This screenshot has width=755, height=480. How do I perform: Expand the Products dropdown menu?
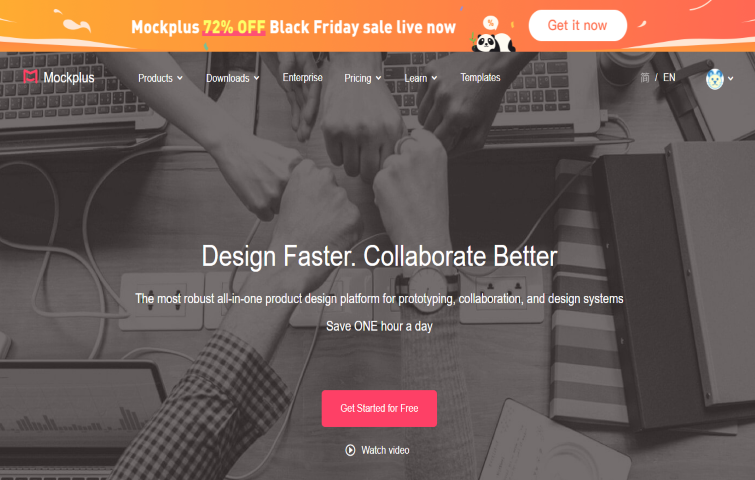160,78
